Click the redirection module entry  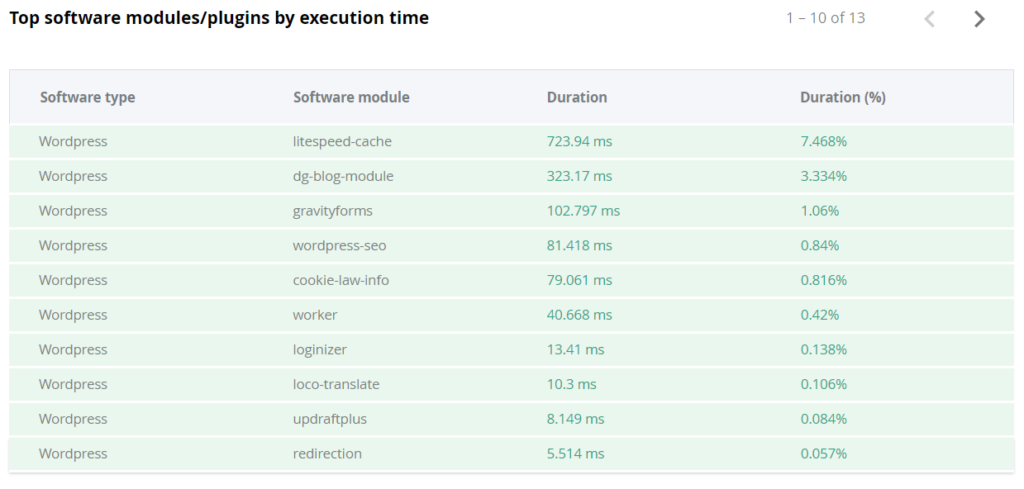tap(327, 454)
